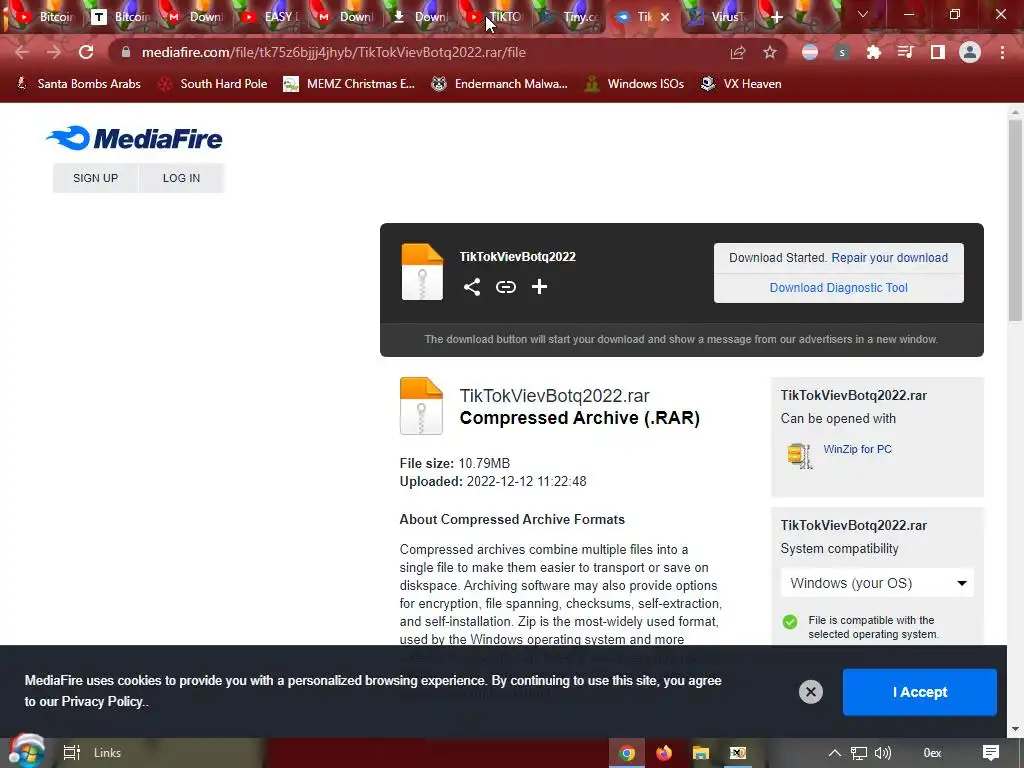Open MEMZ Christmas bookmark

[349, 84]
